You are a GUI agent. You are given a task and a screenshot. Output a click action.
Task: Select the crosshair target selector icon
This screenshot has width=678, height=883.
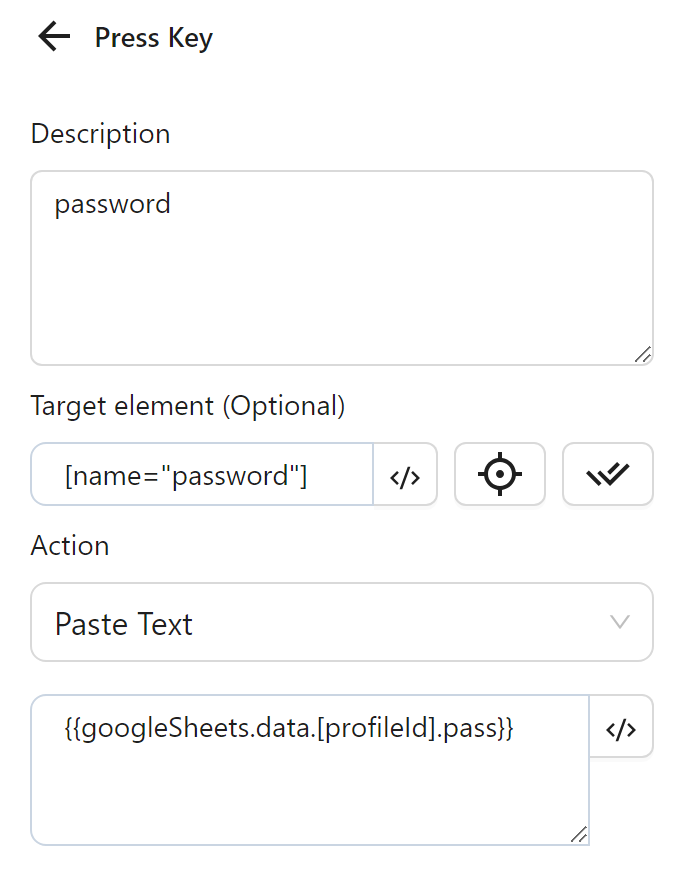(500, 474)
